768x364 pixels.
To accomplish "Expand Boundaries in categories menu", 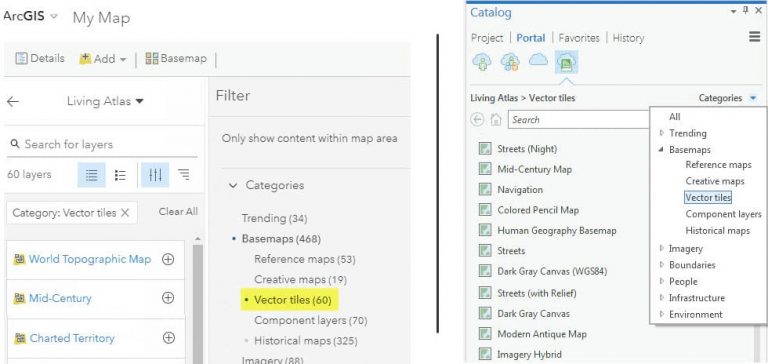I will (x=662, y=265).
